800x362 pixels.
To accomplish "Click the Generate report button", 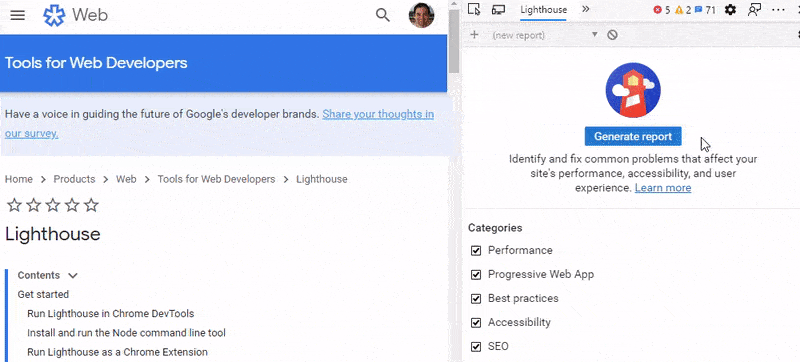I will 633,136.
